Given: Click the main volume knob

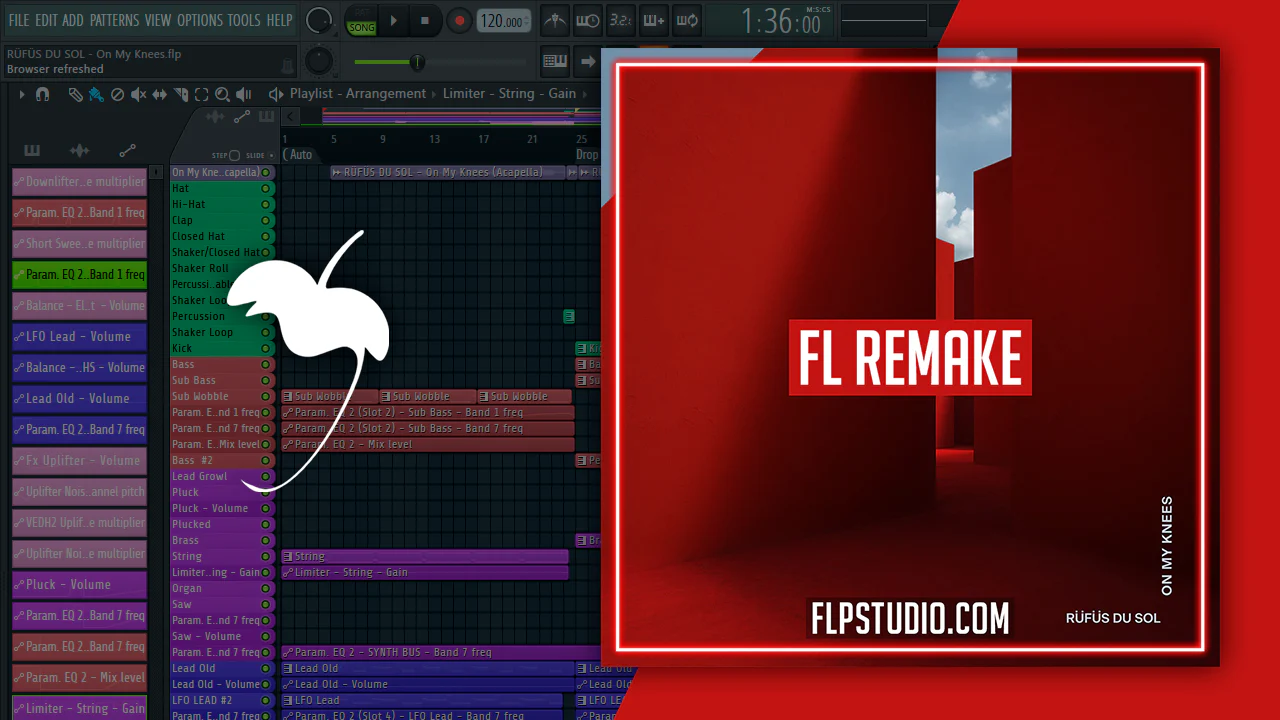Looking at the screenshot, I should tap(319, 20).
